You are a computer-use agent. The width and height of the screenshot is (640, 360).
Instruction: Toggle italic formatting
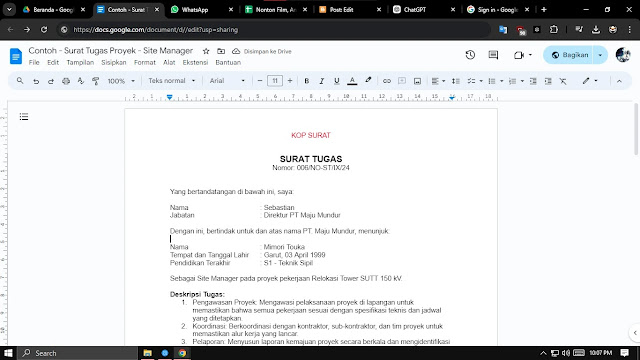(x=322, y=81)
